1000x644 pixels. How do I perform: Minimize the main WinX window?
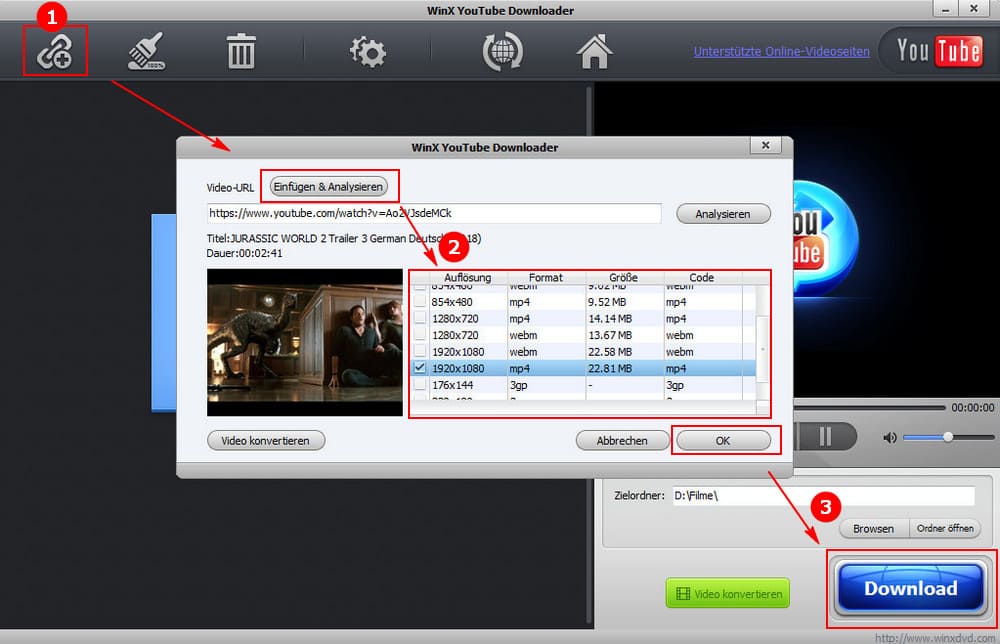(946, 9)
